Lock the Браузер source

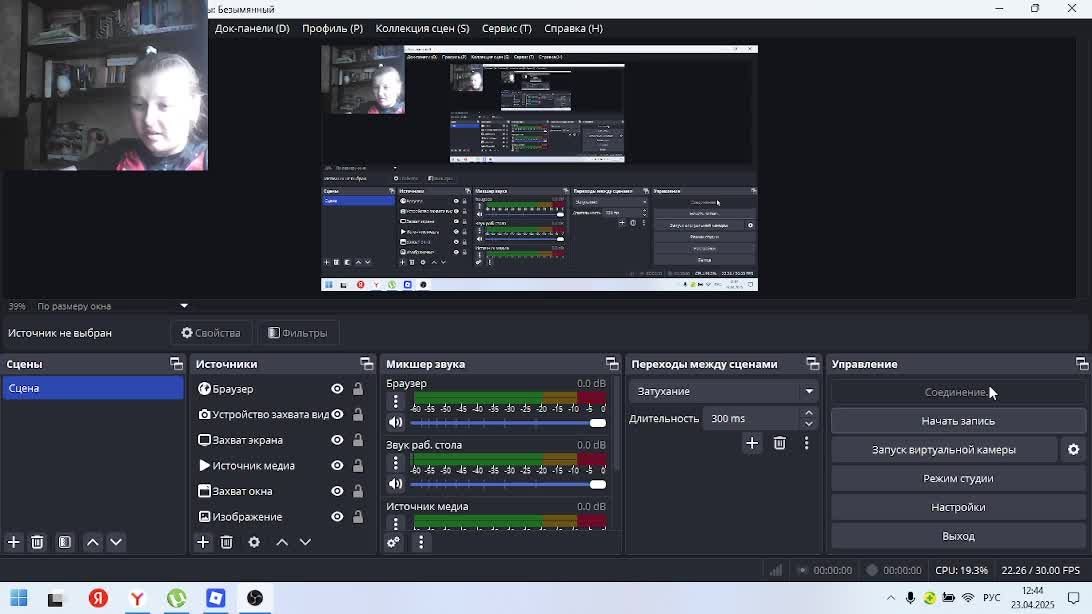tap(358, 389)
